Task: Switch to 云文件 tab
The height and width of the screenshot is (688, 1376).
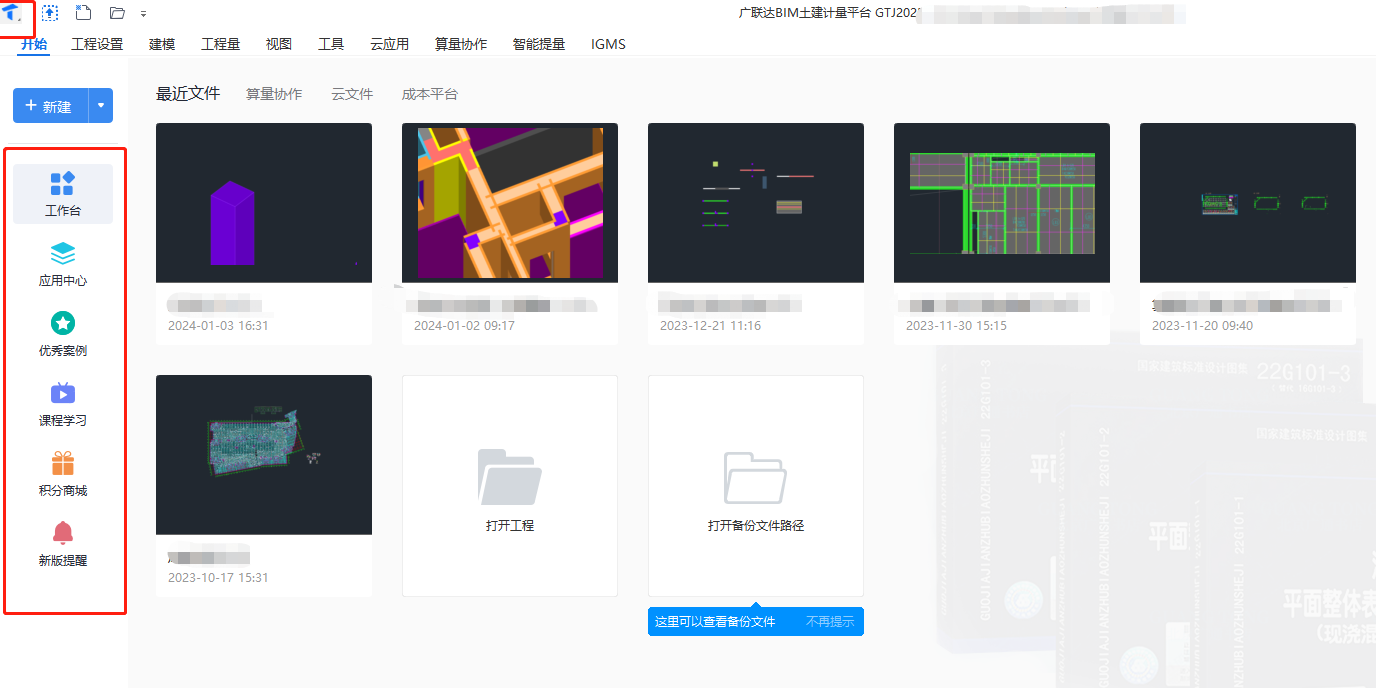Action: (352, 94)
